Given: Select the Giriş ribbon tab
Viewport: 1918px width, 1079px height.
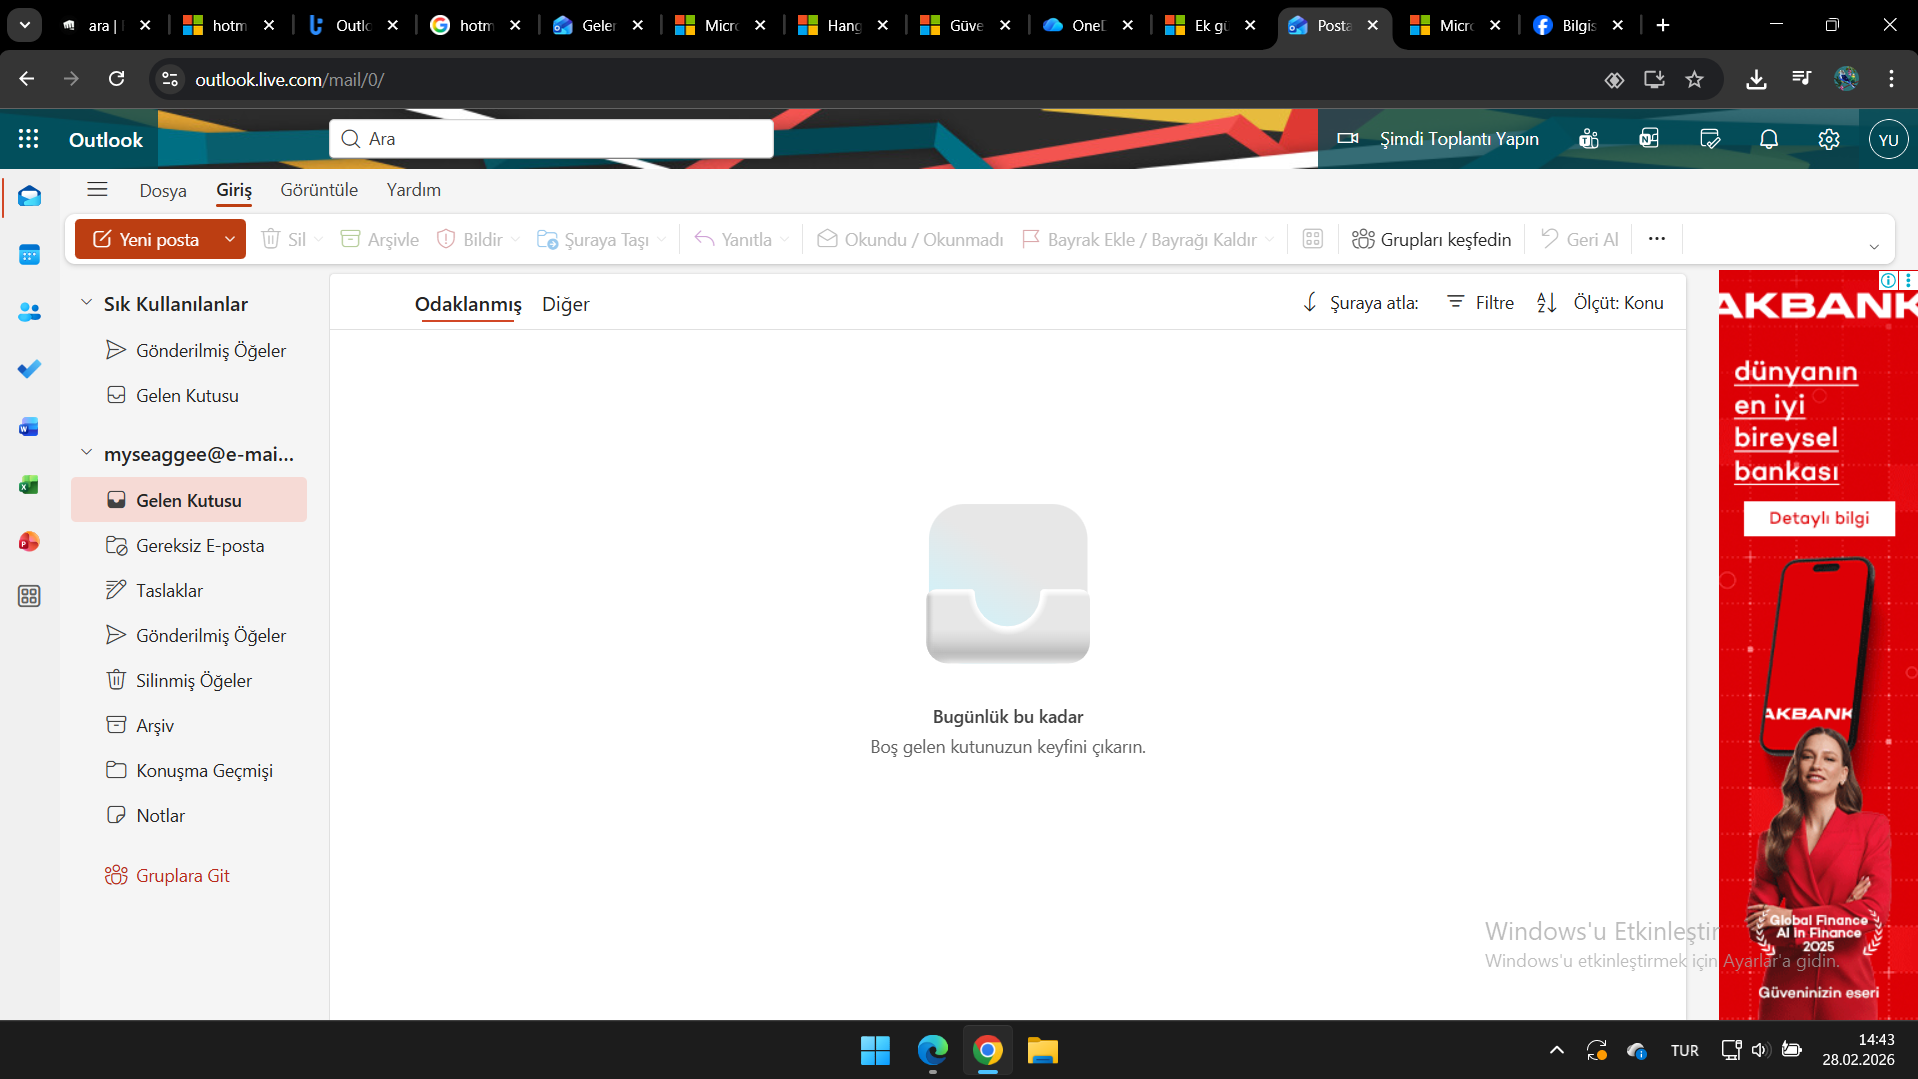Looking at the screenshot, I should 234,190.
